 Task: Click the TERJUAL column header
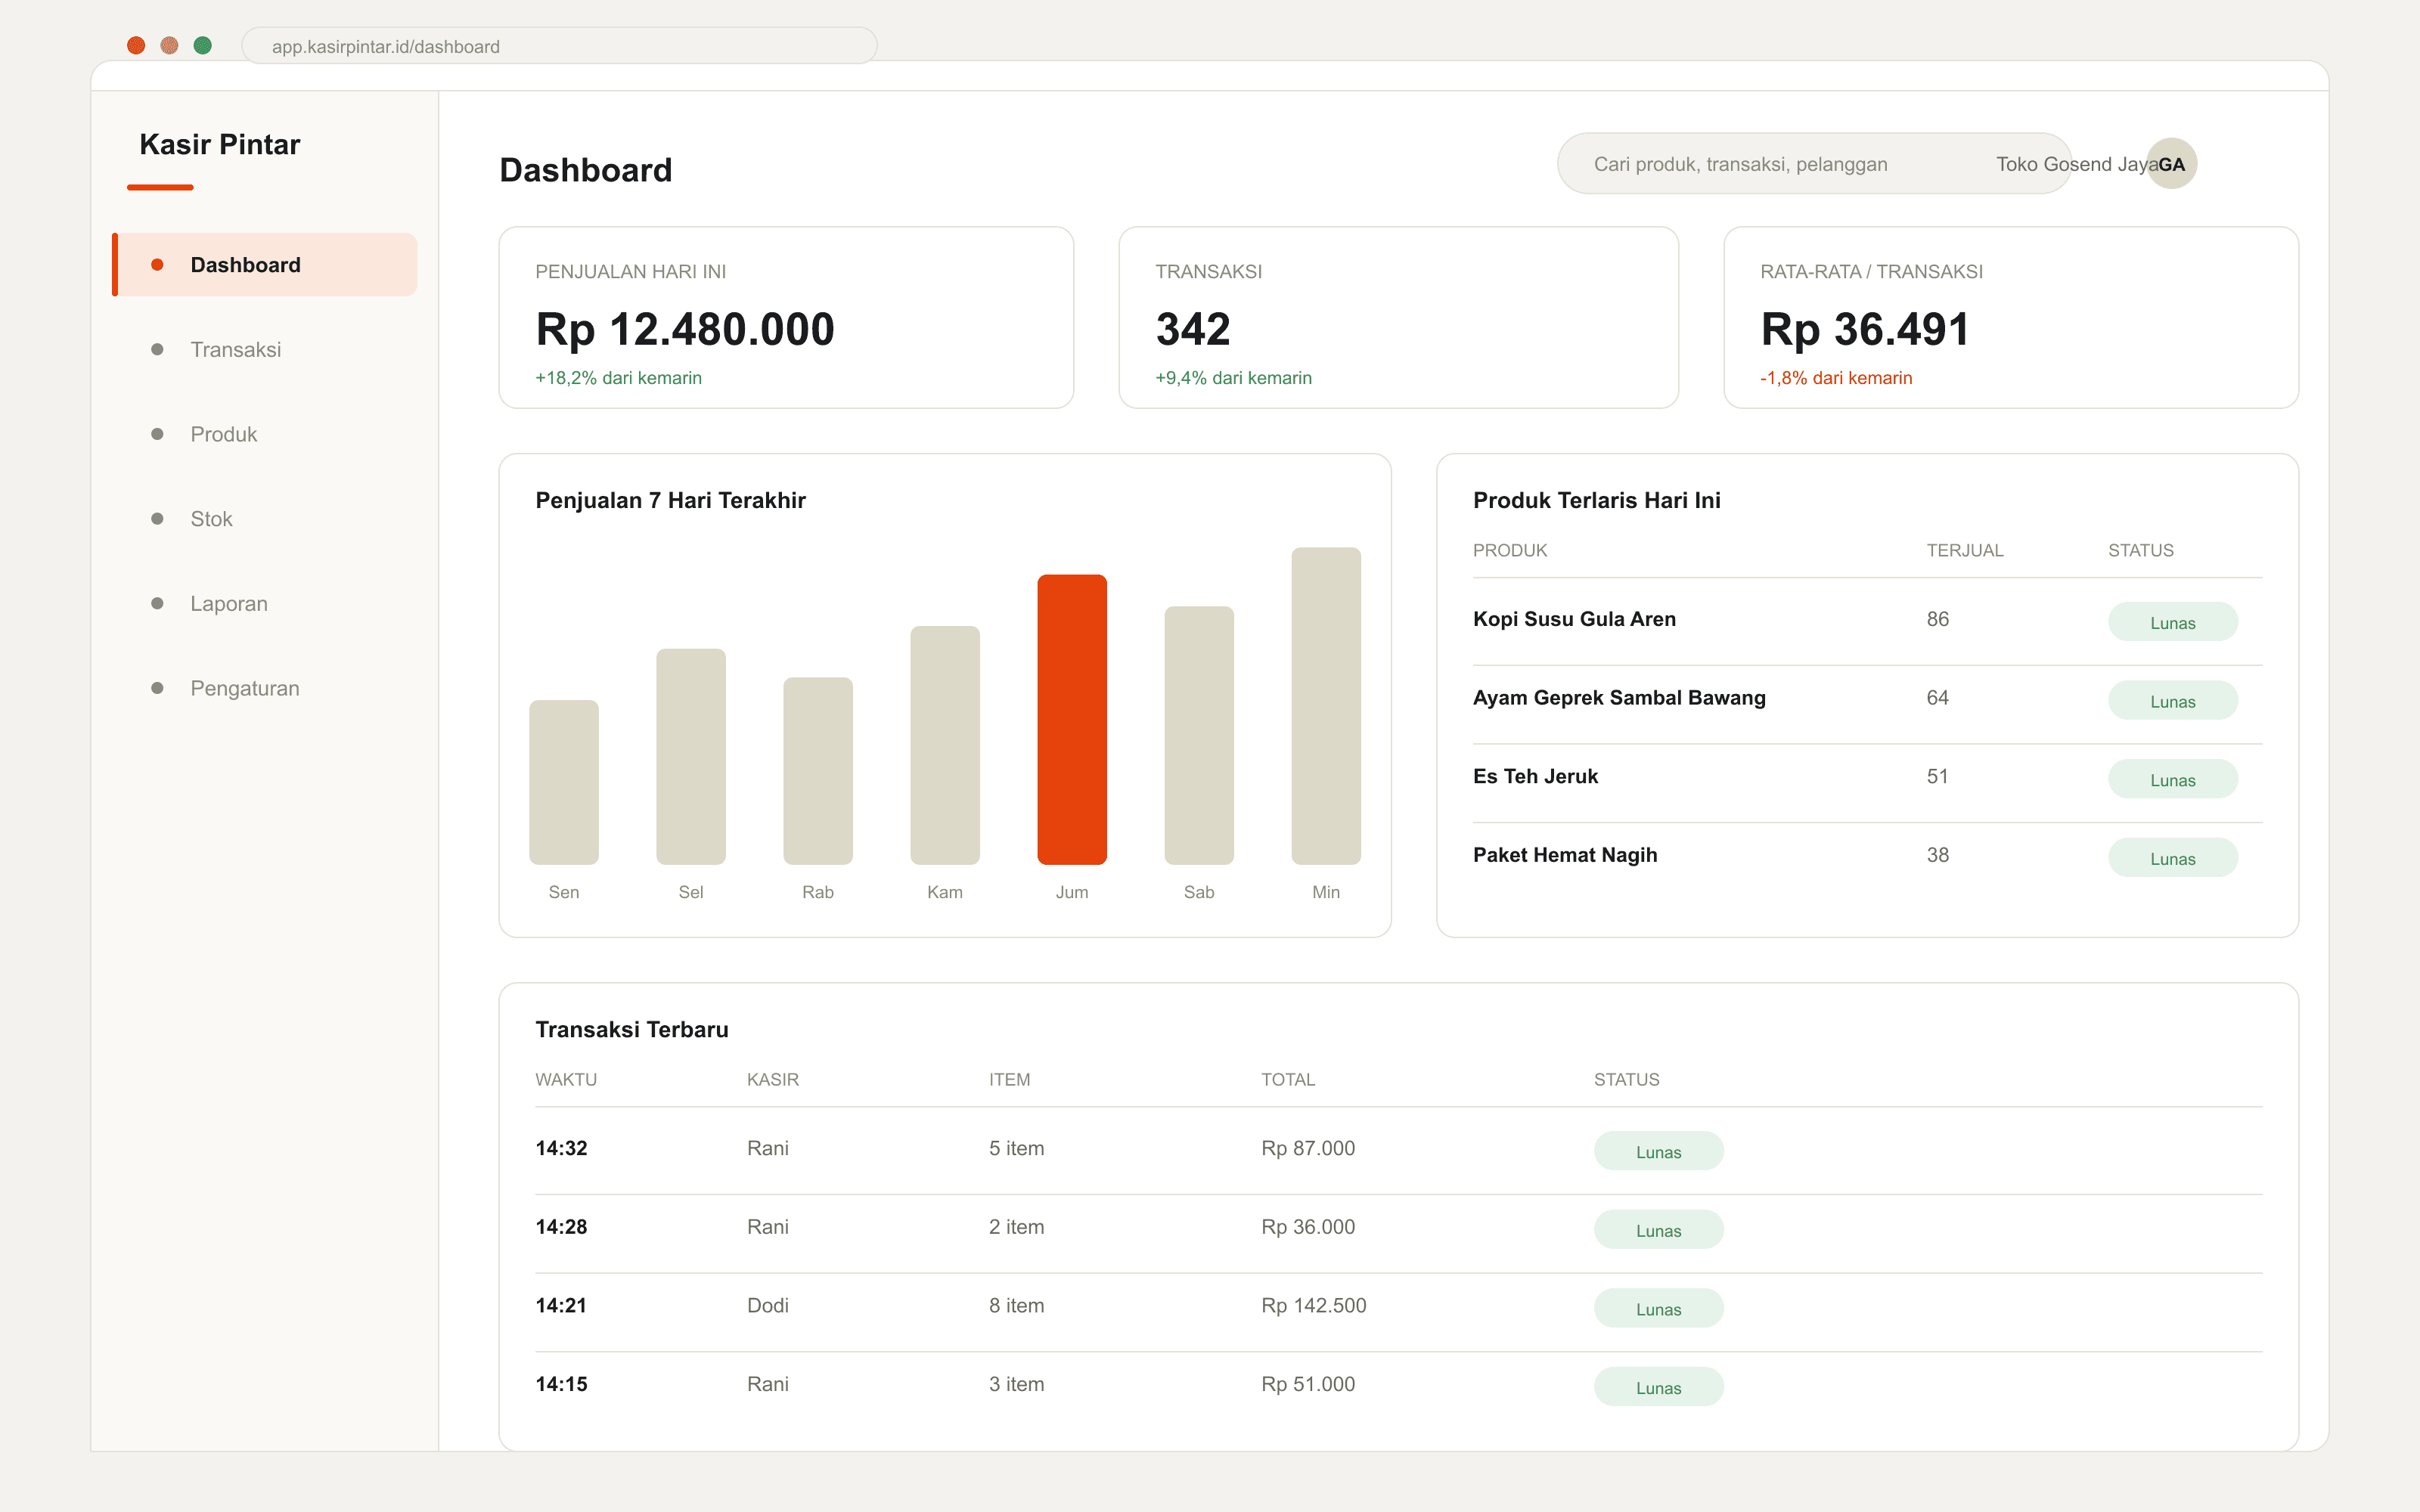click(x=1965, y=551)
